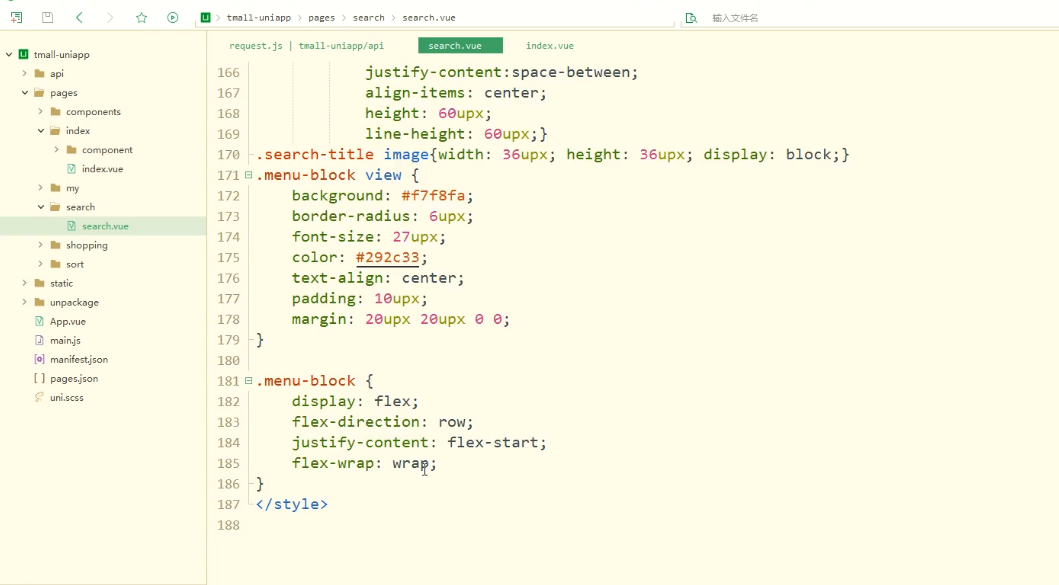Expand the my folder arrow
The height and width of the screenshot is (585, 1059).
(x=41, y=188)
